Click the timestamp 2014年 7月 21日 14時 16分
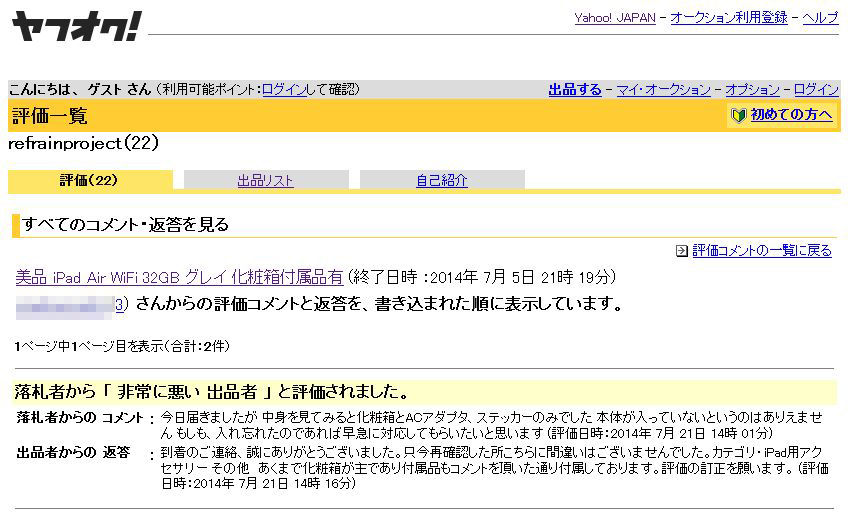This screenshot has height=522, width=849. [272, 484]
